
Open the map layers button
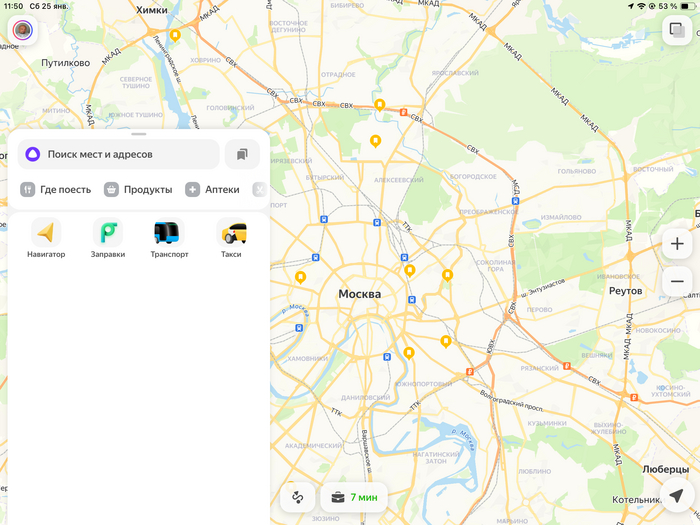677,30
